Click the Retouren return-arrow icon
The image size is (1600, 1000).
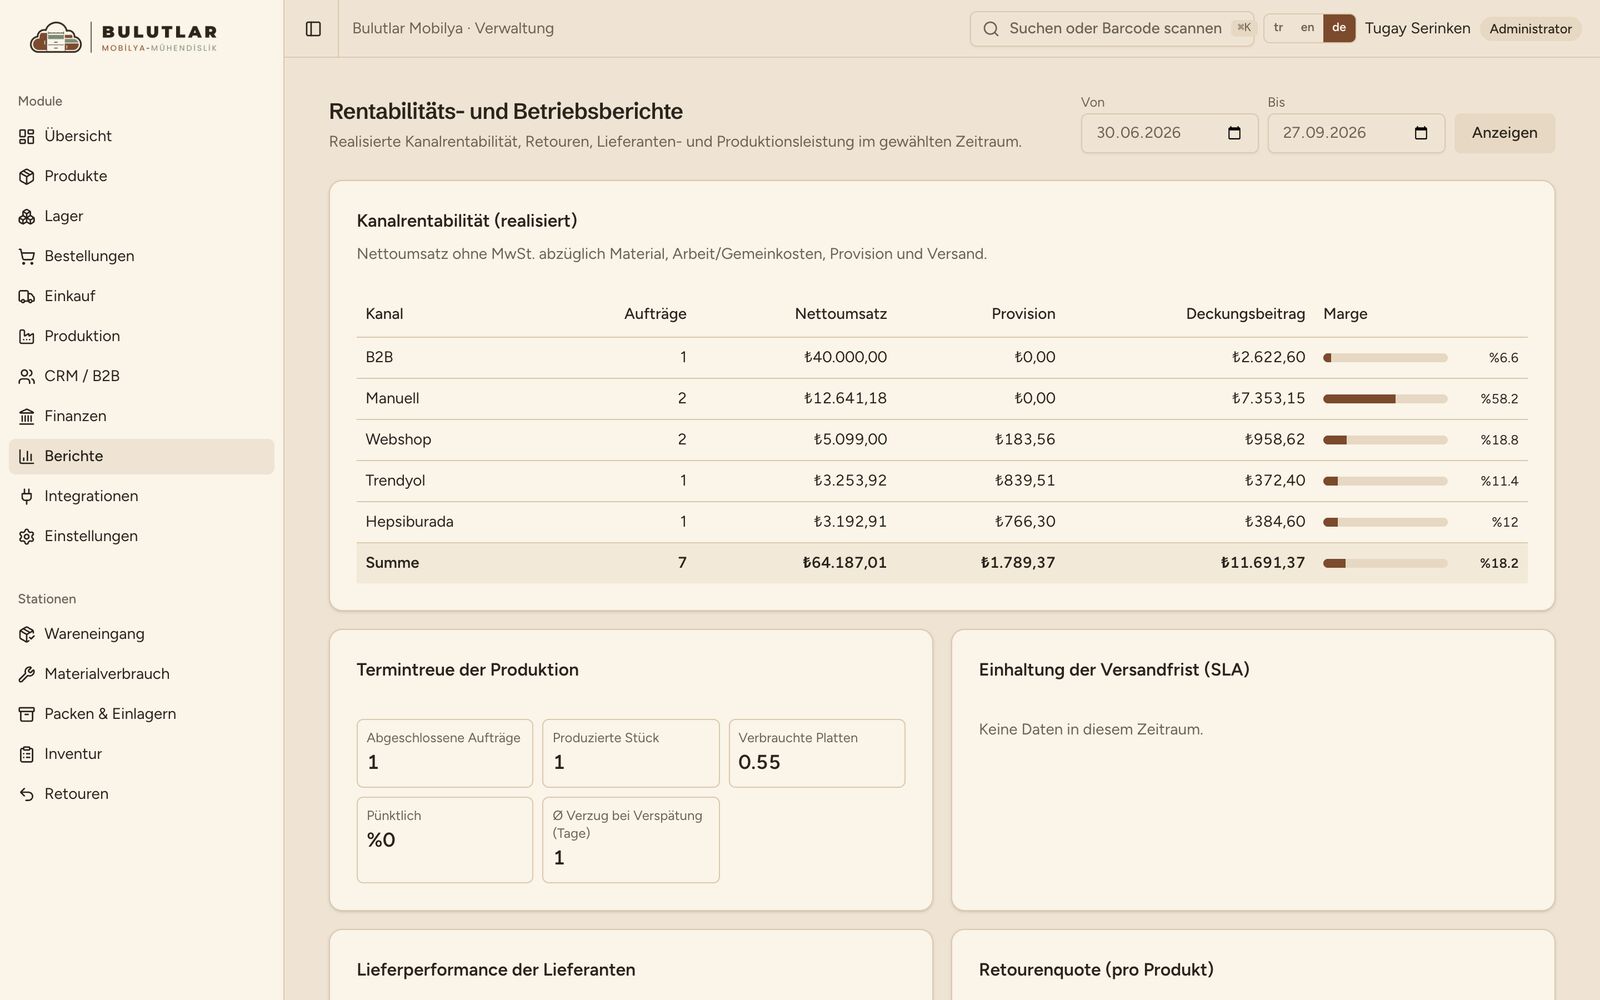pyautogui.click(x=27, y=794)
